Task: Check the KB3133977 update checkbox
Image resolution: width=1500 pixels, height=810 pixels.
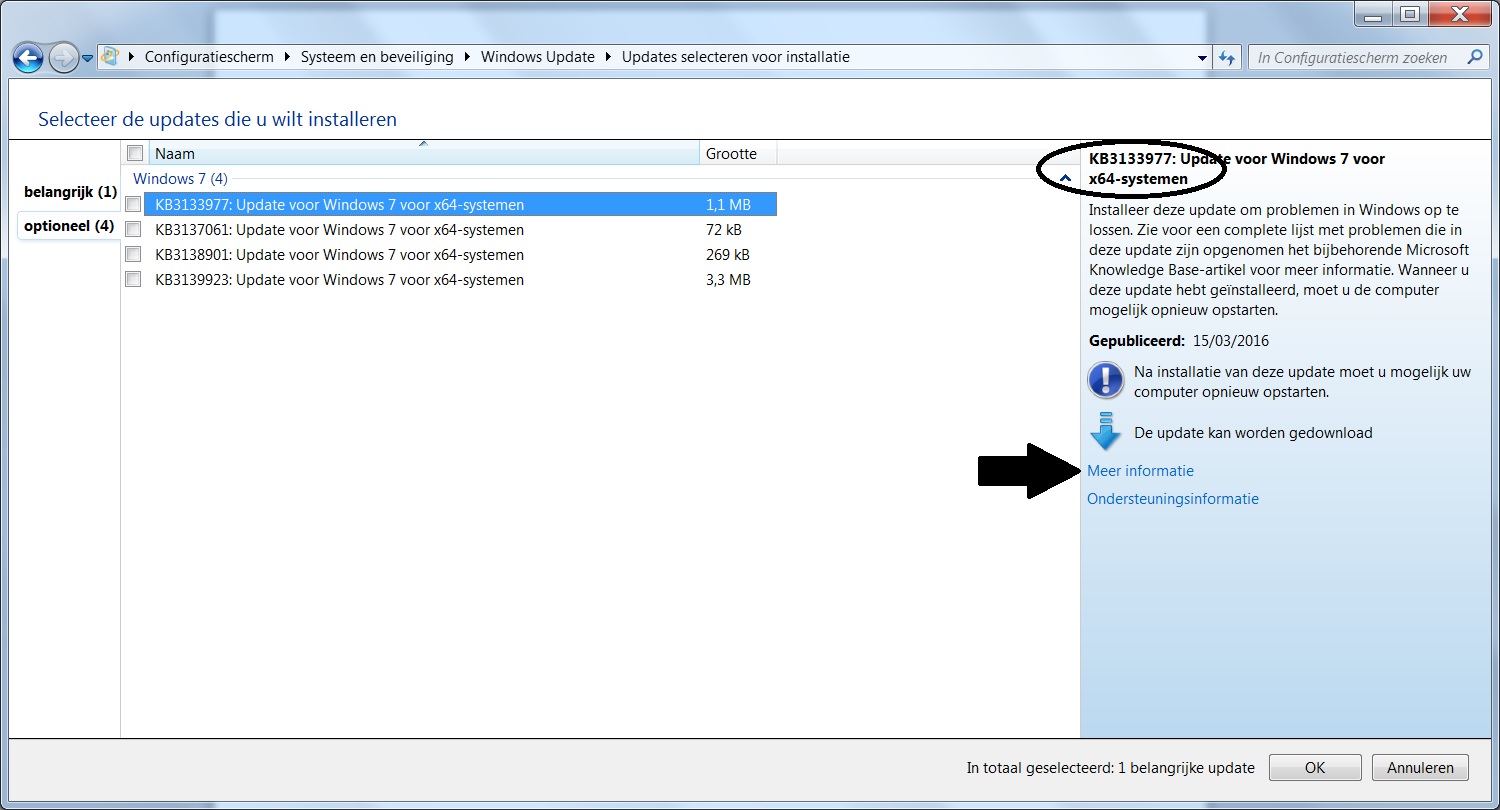Action: pyautogui.click(x=133, y=204)
